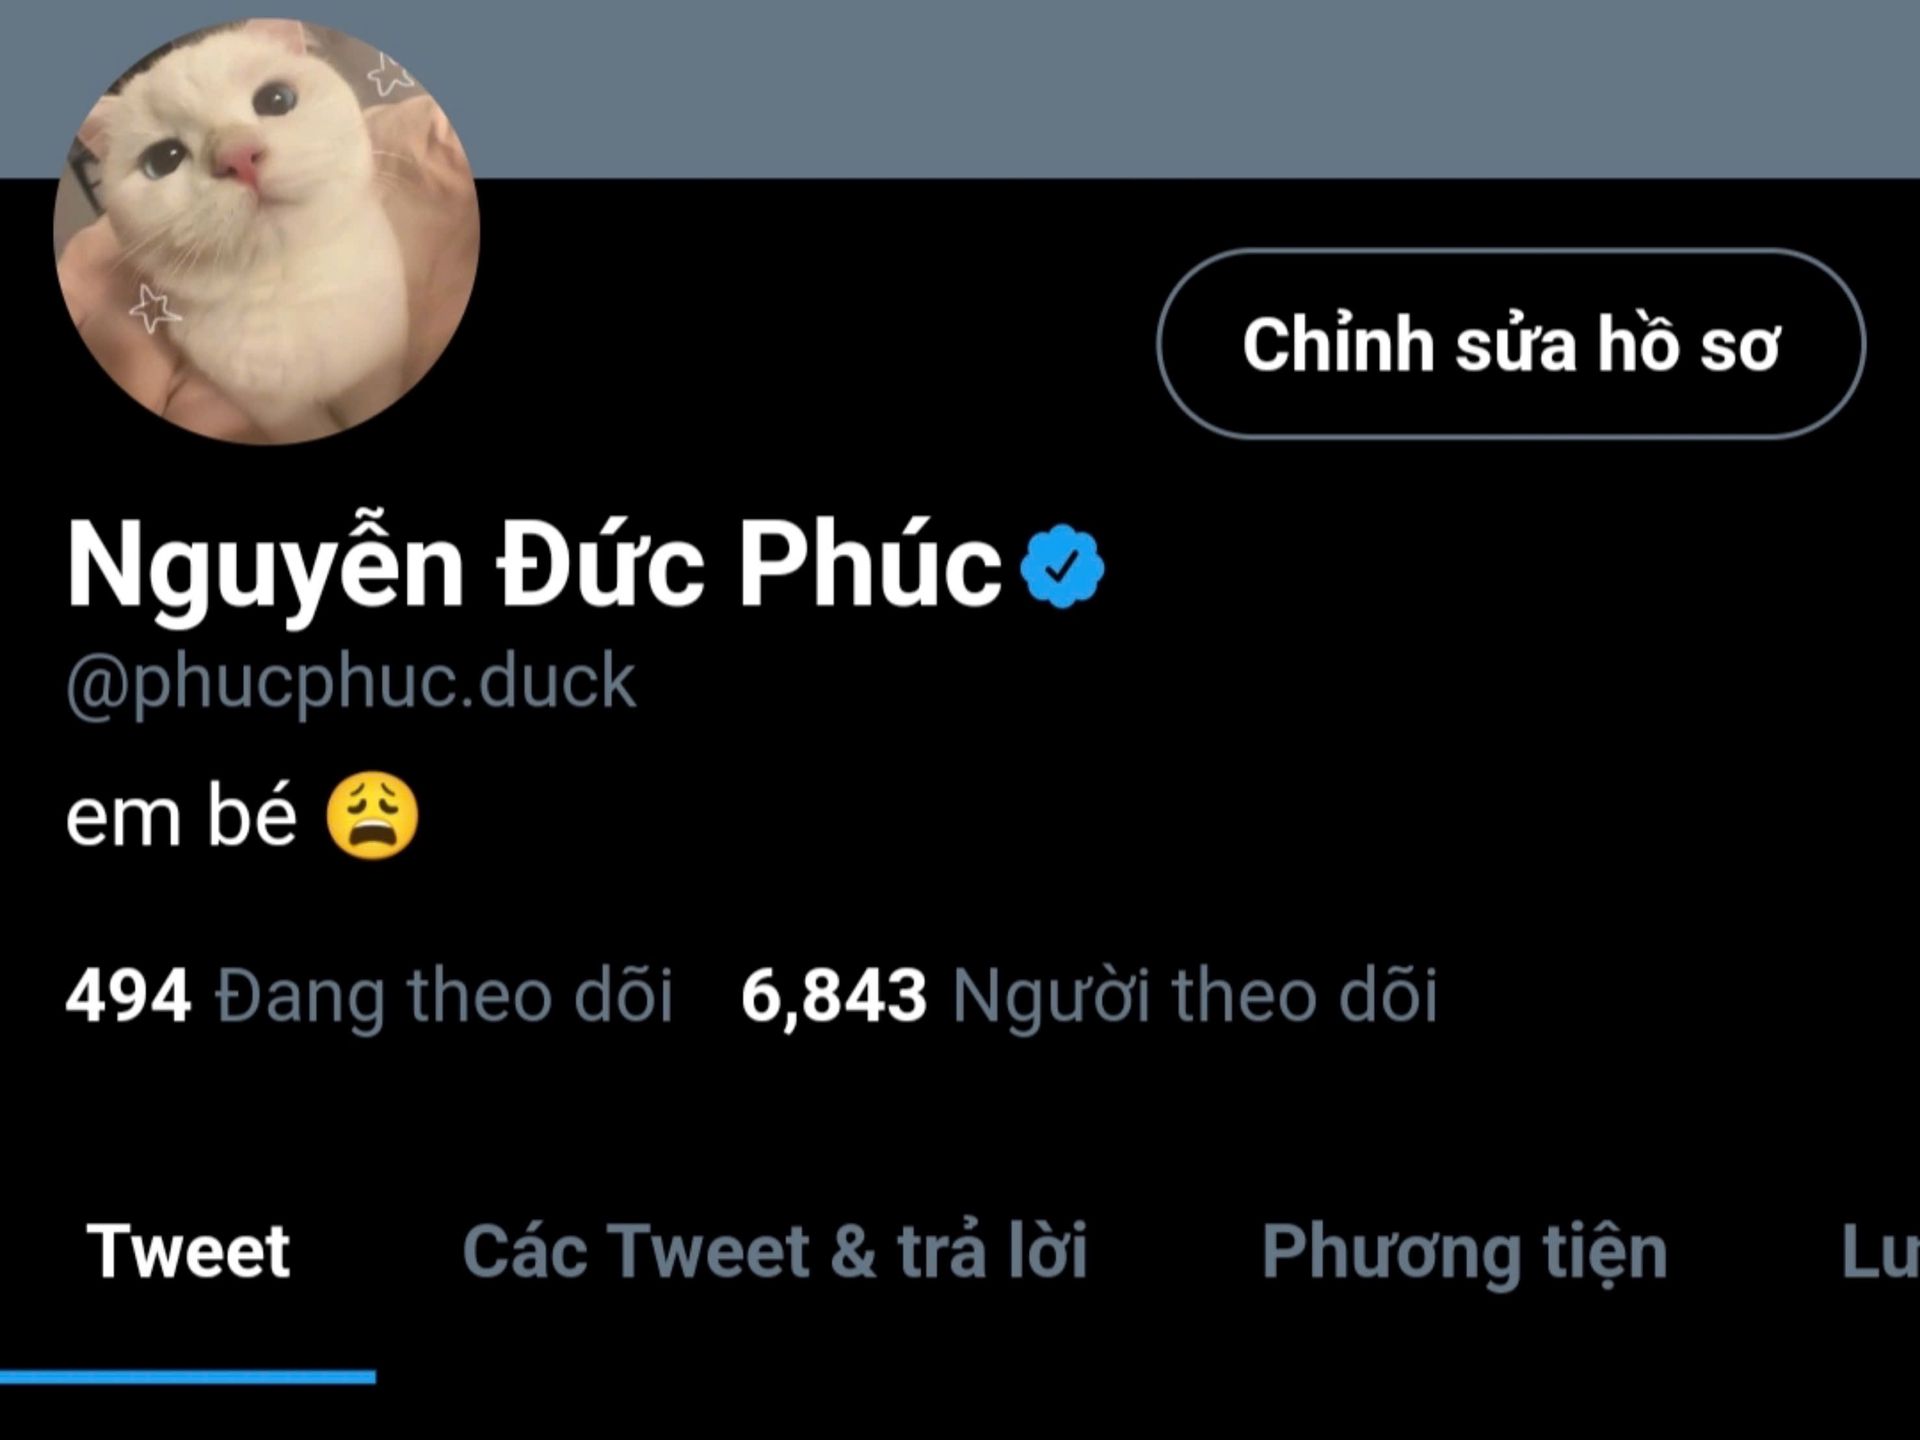Click the weary face emoji in bio
This screenshot has height=1440, width=1920.
372,816
